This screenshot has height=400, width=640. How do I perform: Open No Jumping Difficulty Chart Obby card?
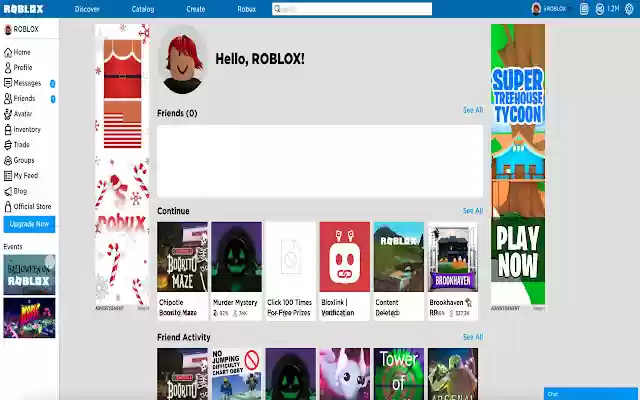pos(236,373)
